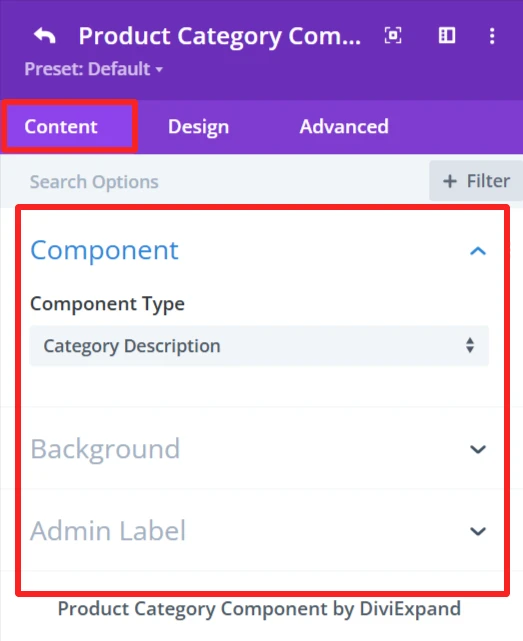The image size is (523, 641).
Task: Expand the Background section chevron
Action: pos(478,449)
